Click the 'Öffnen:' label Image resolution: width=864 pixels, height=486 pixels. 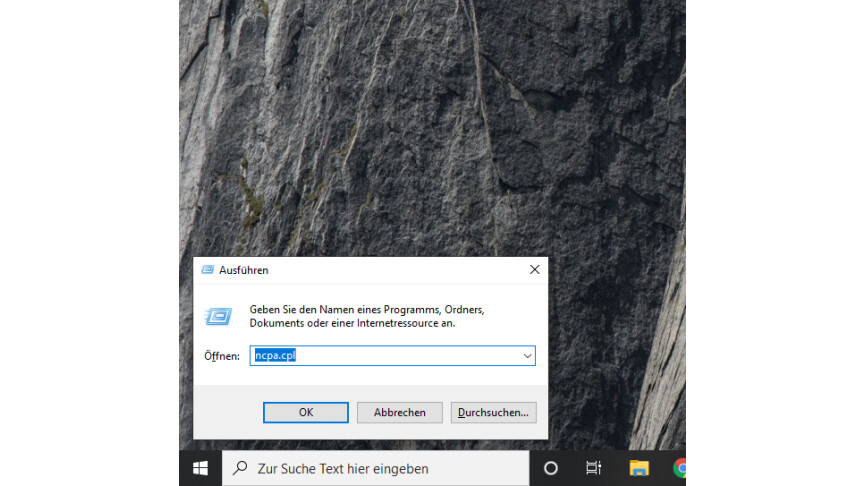click(221, 357)
